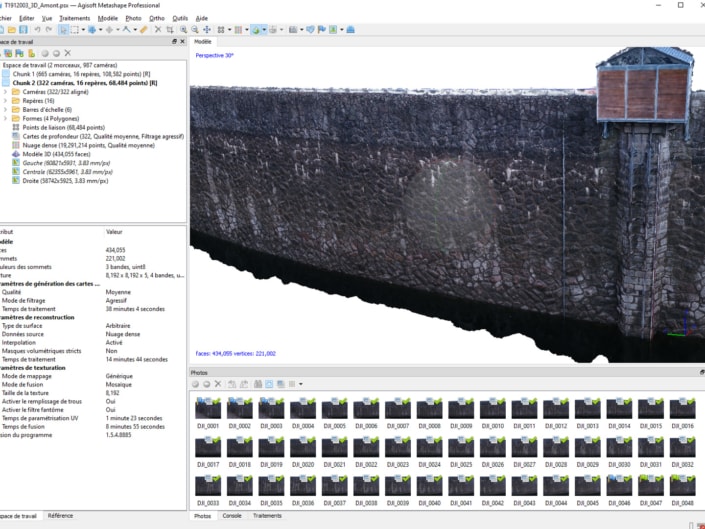Image resolution: width=705 pixels, height=529 pixels.
Task: Pick the Ruler measurement tool
Action: click(144, 30)
